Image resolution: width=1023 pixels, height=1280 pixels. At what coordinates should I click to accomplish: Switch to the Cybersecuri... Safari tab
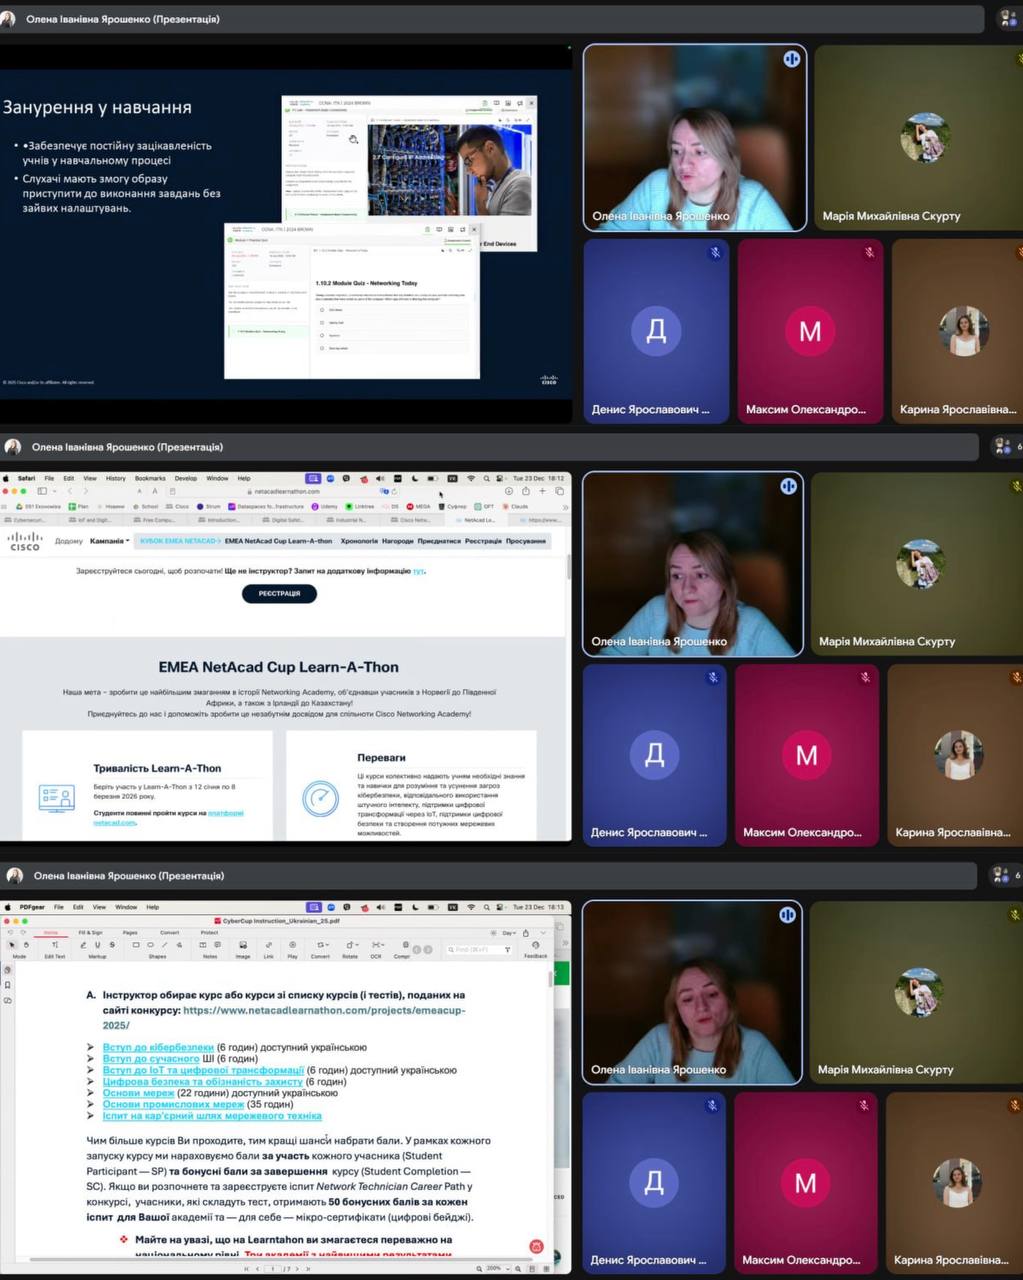pyautogui.click(x=29, y=520)
